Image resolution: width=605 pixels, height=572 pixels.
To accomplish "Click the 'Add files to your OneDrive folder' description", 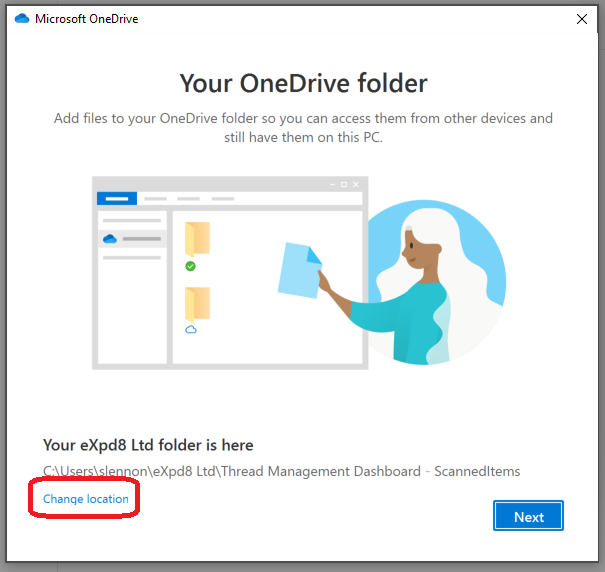I will [303, 127].
